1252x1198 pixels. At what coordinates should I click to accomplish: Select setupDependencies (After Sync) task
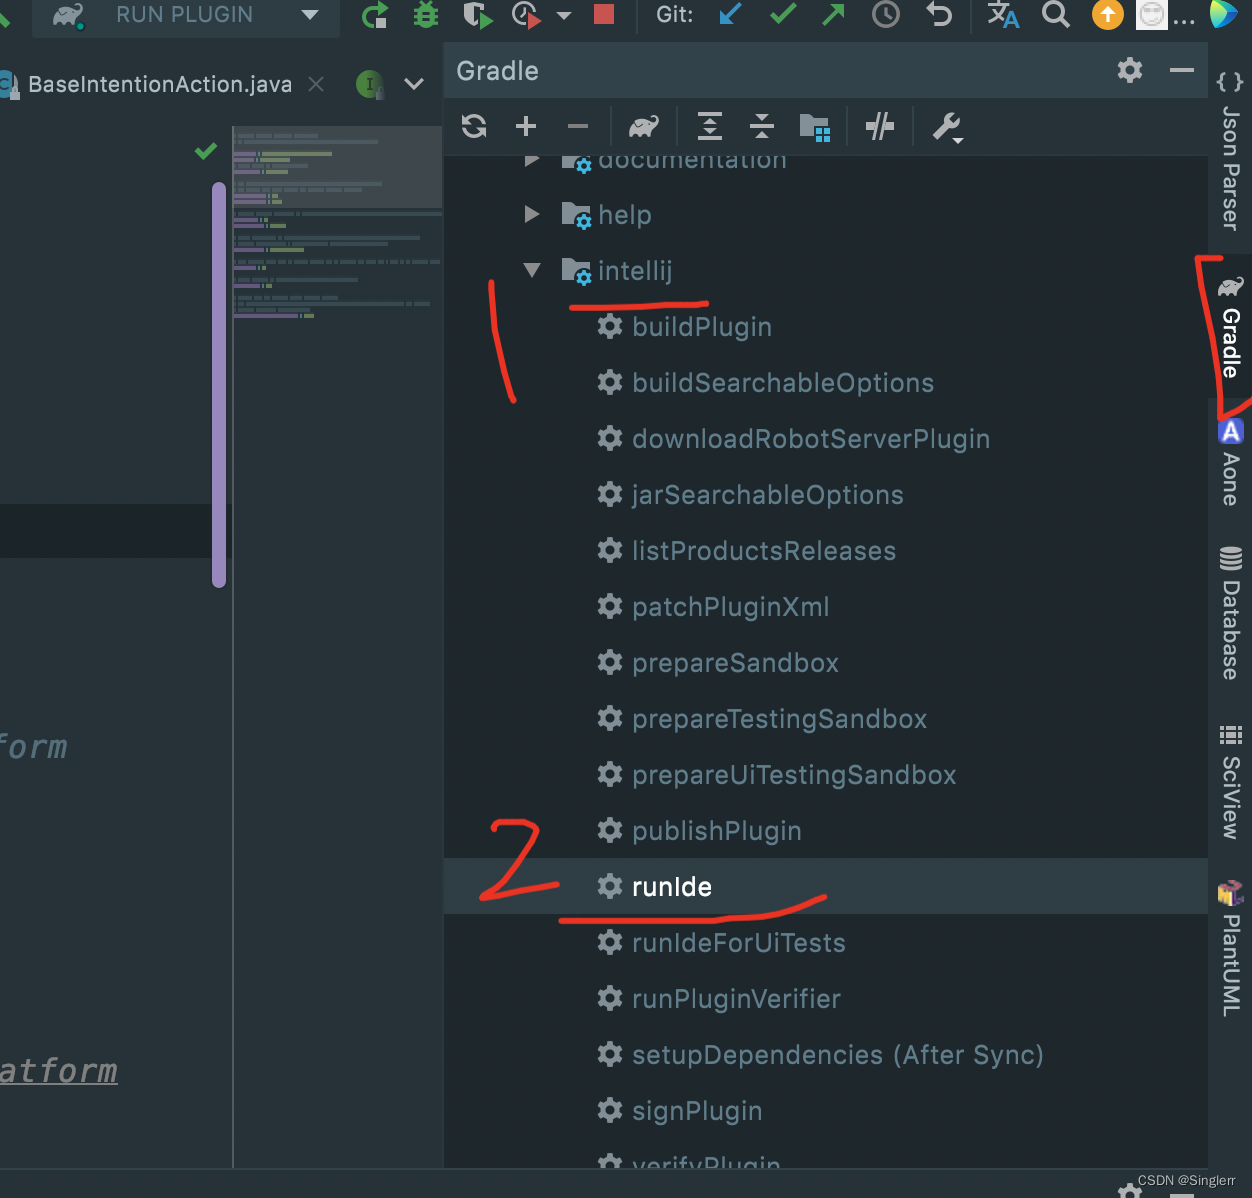820,1055
